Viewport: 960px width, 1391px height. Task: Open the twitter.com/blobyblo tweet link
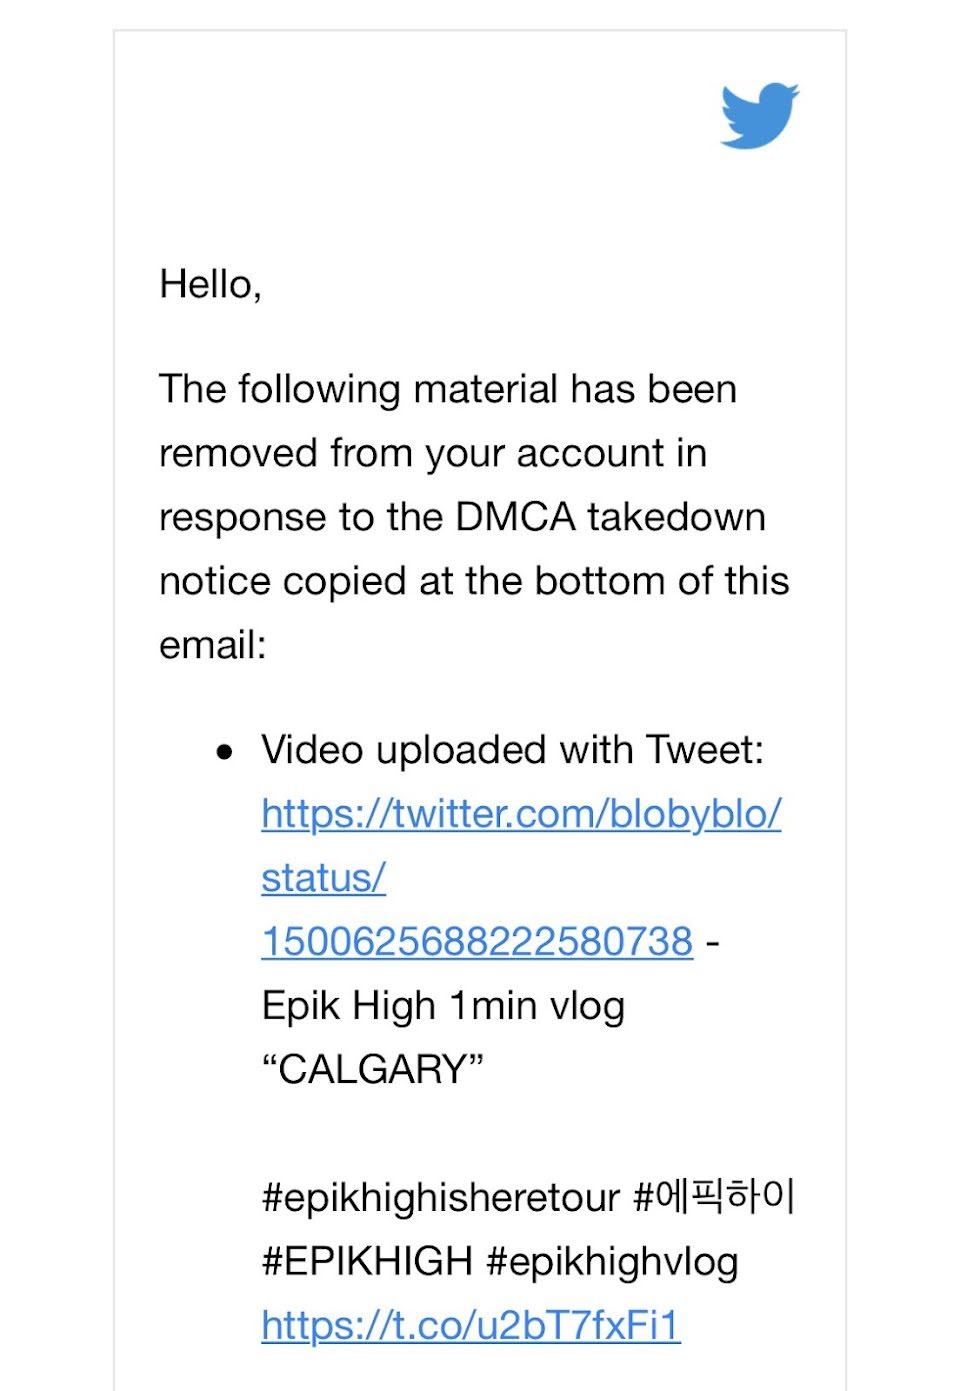tap(521, 814)
